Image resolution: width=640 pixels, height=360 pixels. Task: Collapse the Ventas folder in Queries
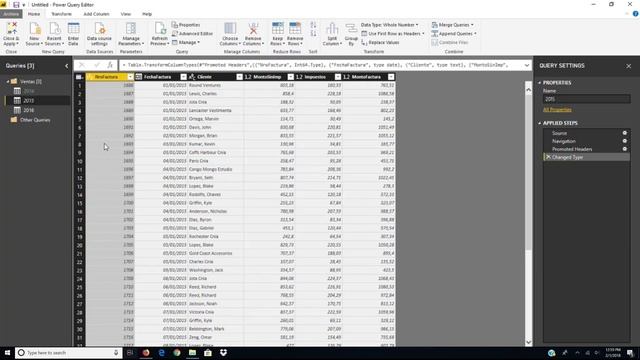click(x=8, y=82)
